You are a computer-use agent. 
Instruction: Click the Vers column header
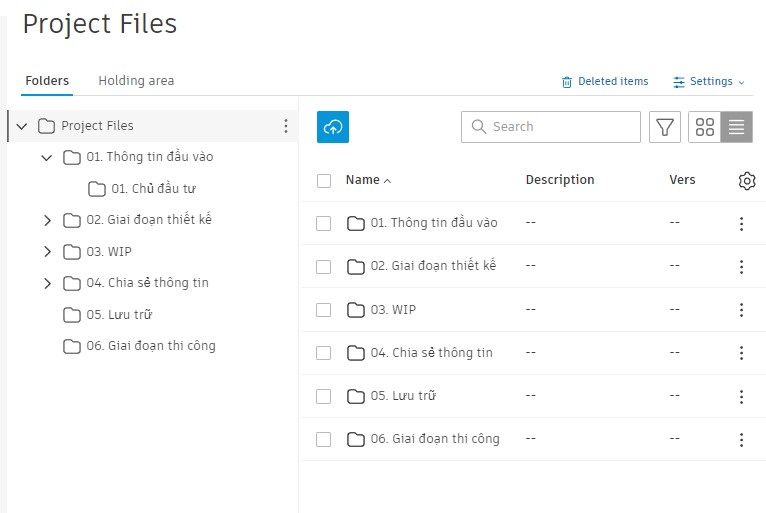pos(682,180)
